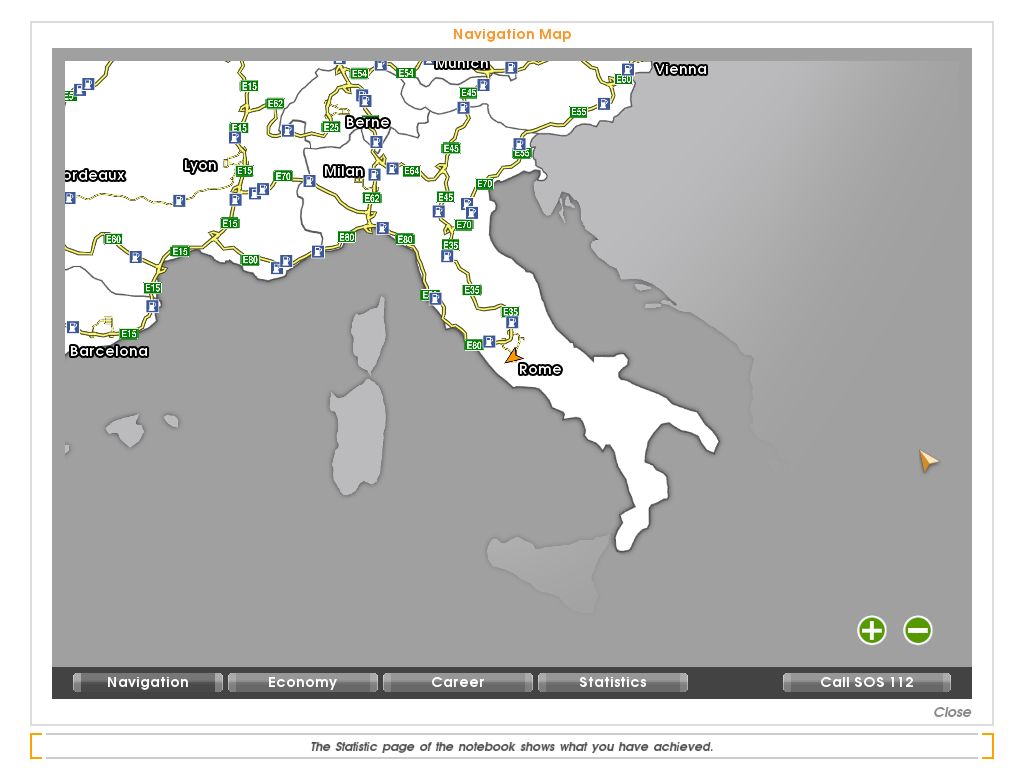Open the Navigation tab
The height and width of the screenshot is (768, 1024).
(x=148, y=682)
